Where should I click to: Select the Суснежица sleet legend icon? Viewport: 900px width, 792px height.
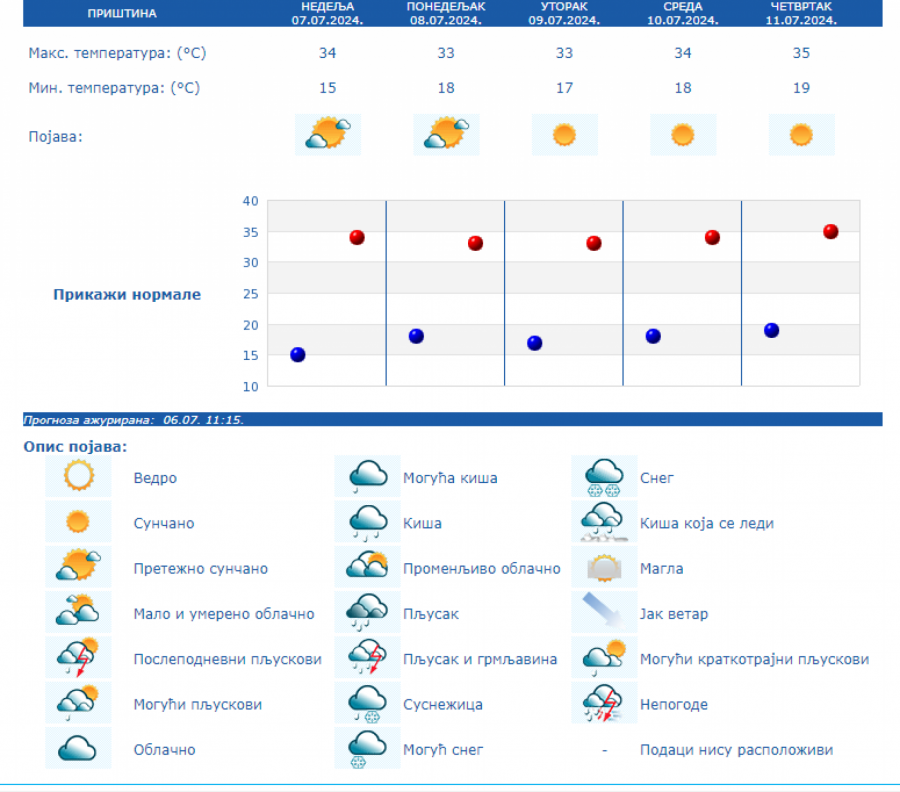[367, 704]
